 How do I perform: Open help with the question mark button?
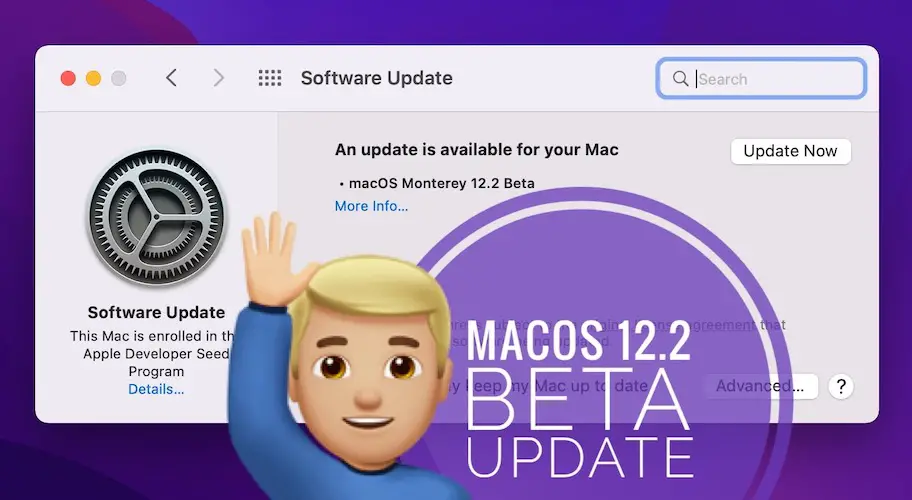click(840, 387)
